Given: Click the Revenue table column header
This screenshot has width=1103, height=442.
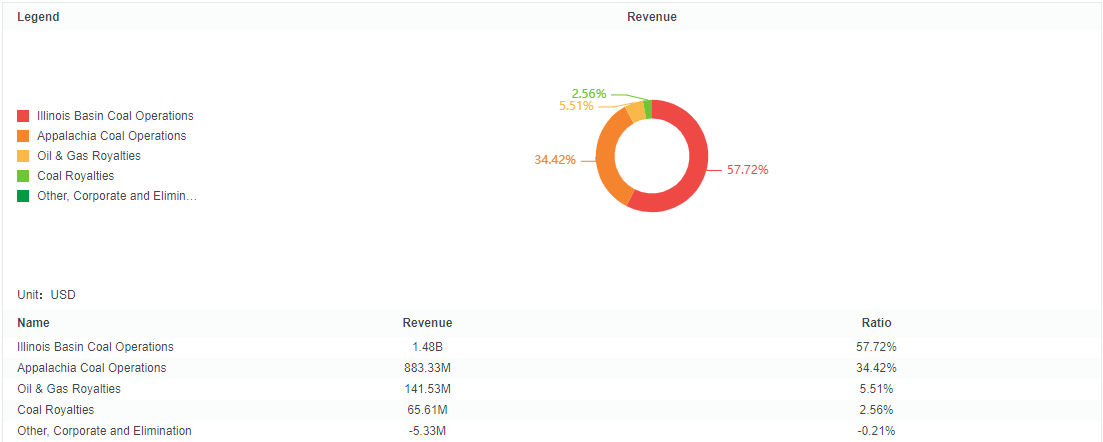Looking at the screenshot, I should click(x=428, y=323).
